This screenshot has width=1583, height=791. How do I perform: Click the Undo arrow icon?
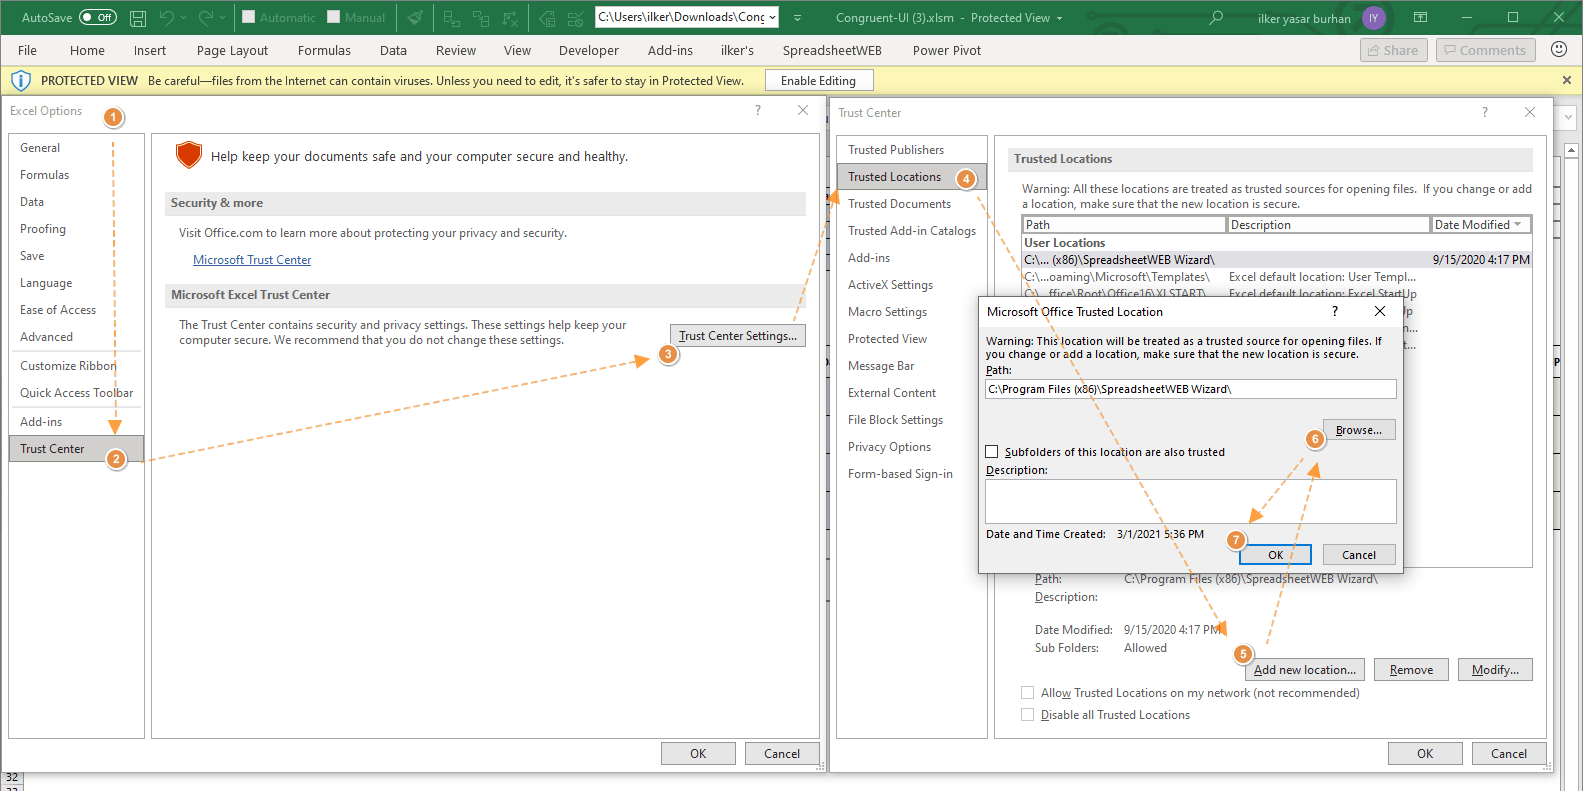click(166, 18)
